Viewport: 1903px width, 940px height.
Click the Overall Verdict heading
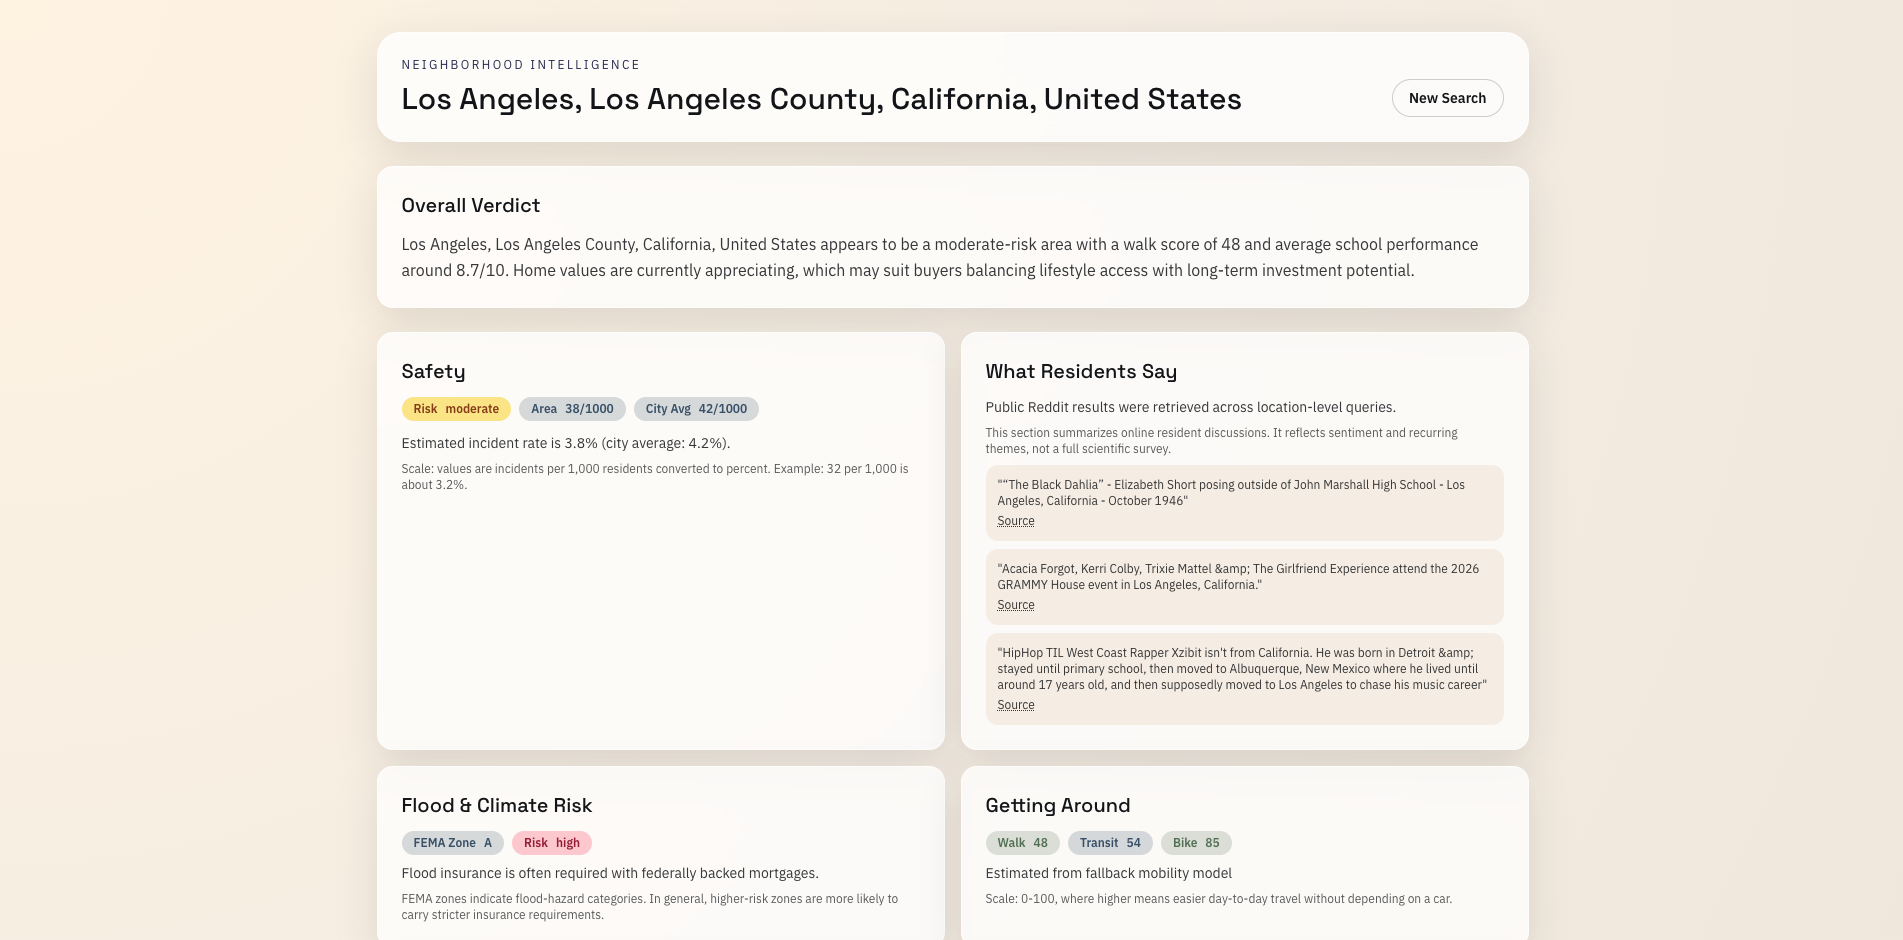pos(471,205)
